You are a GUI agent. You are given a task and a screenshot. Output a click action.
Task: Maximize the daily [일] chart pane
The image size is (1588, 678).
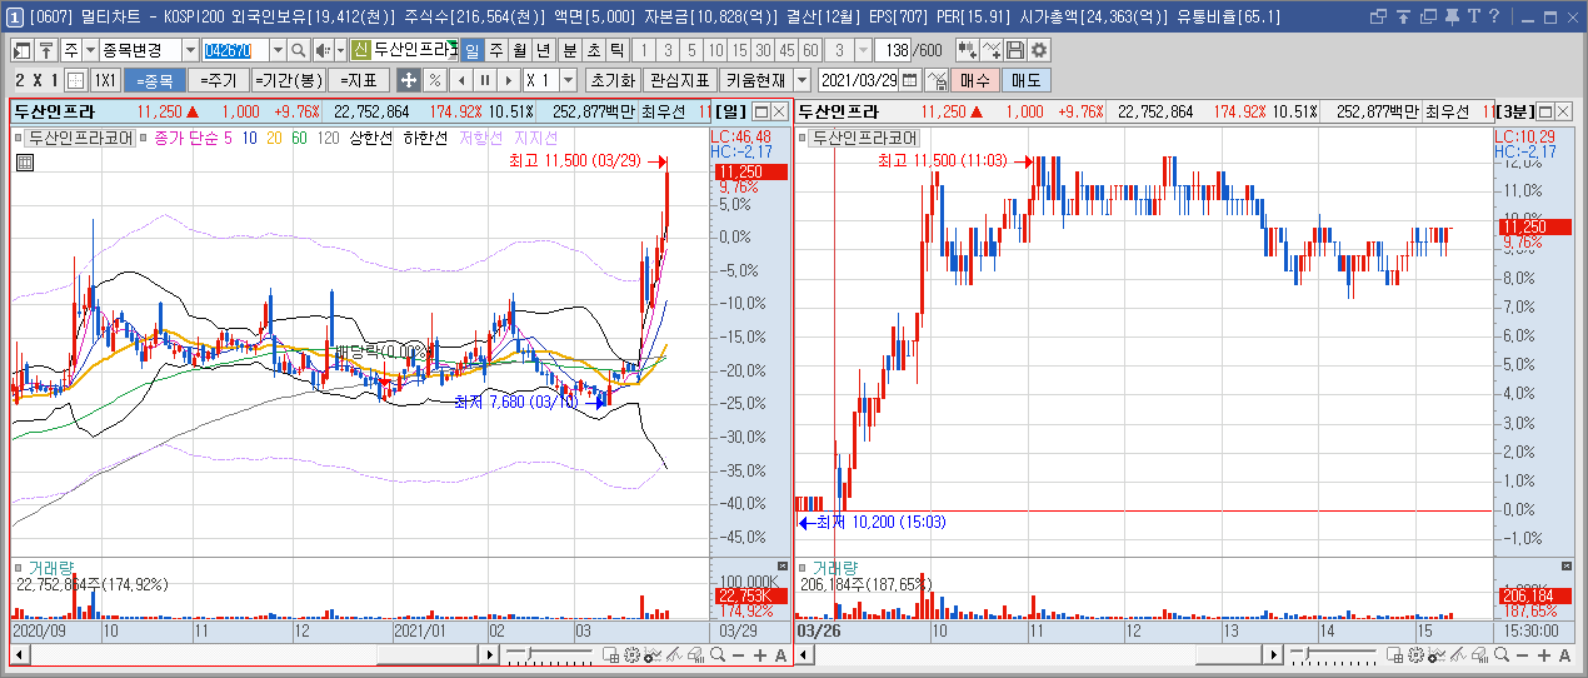pyautogui.click(x=761, y=112)
